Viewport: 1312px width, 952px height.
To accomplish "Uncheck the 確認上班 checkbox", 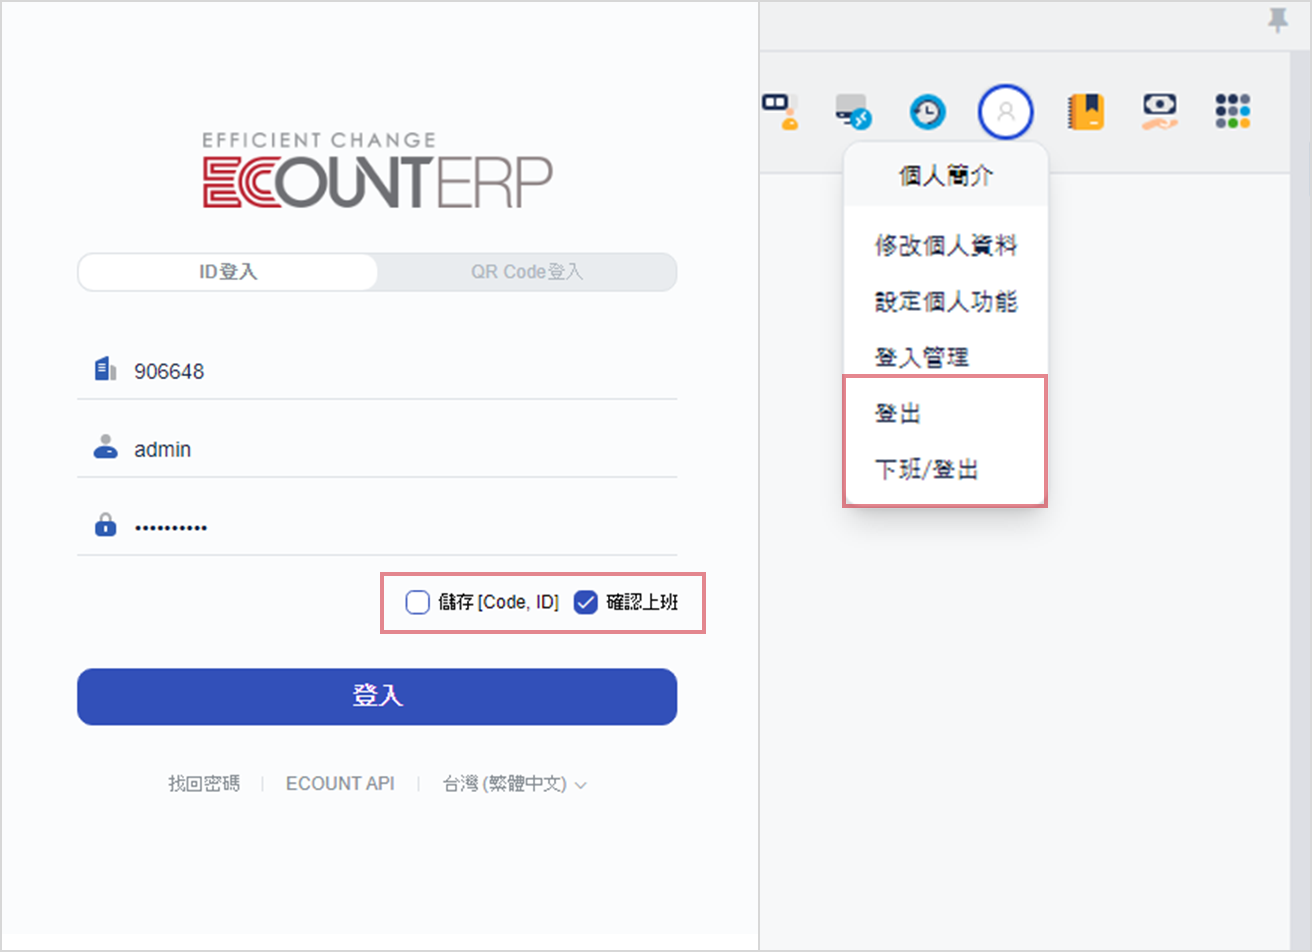I will 586,602.
